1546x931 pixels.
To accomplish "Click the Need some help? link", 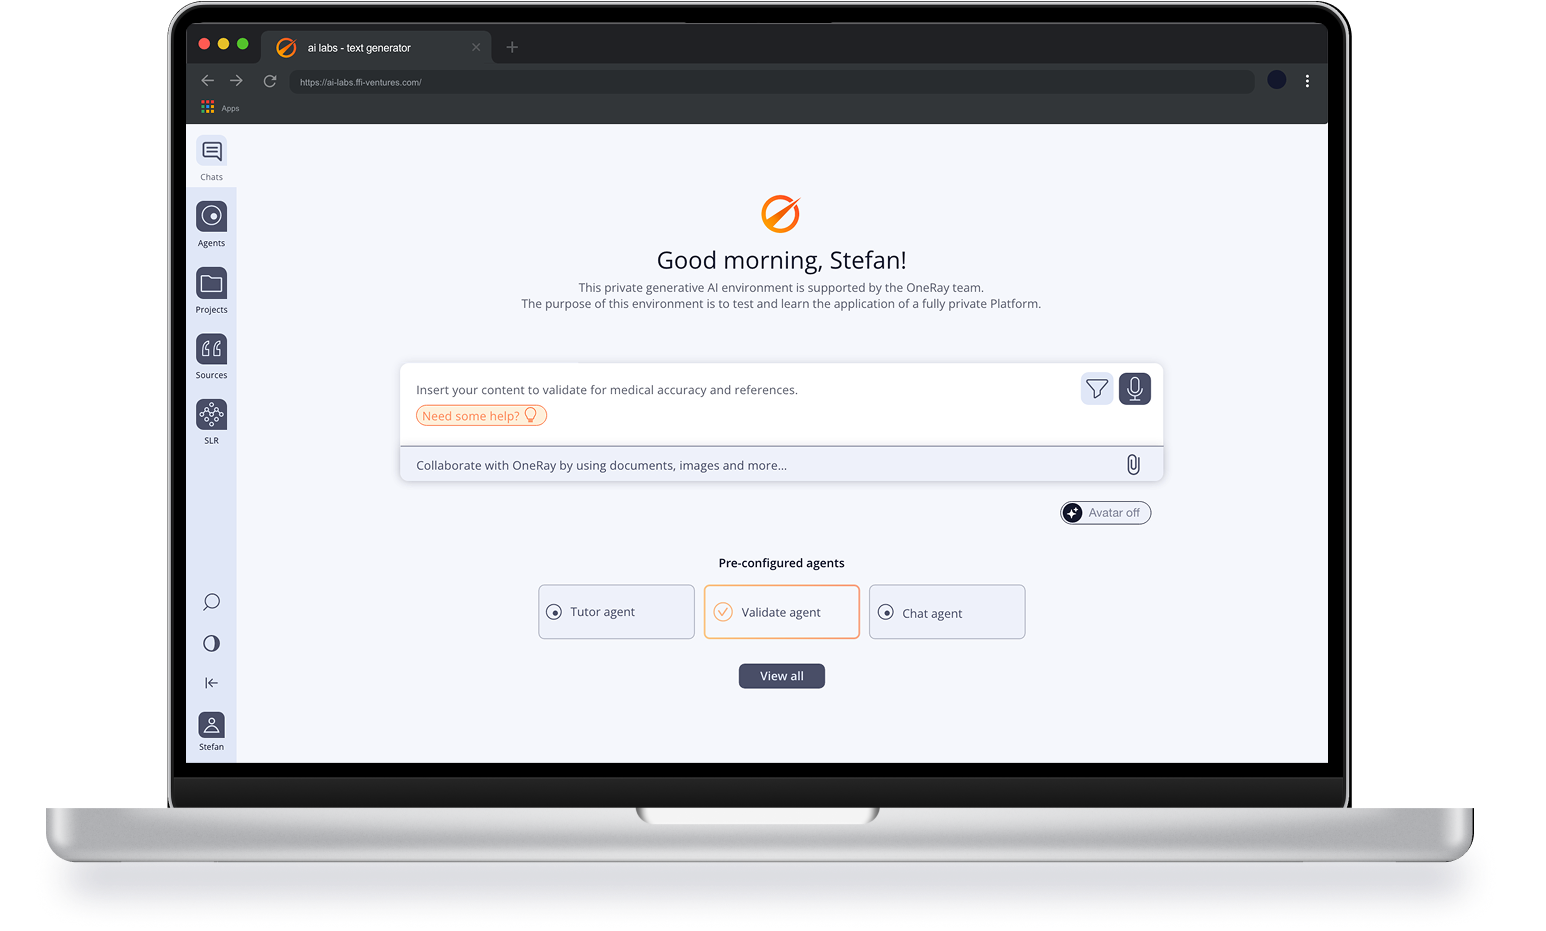I will tap(480, 416).
